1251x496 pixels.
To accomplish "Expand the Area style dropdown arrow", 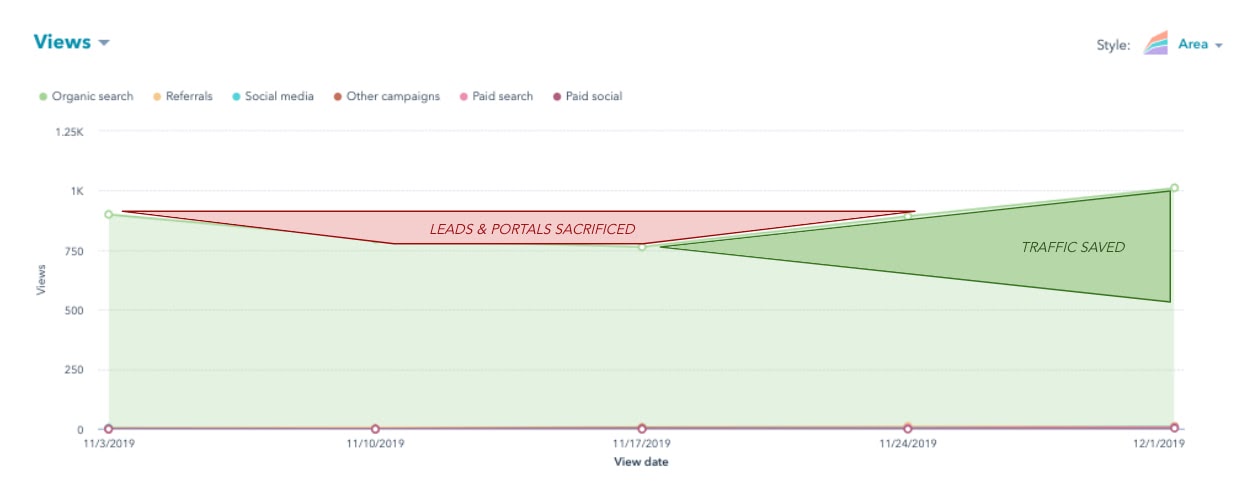I will (x=1218, y=45).
